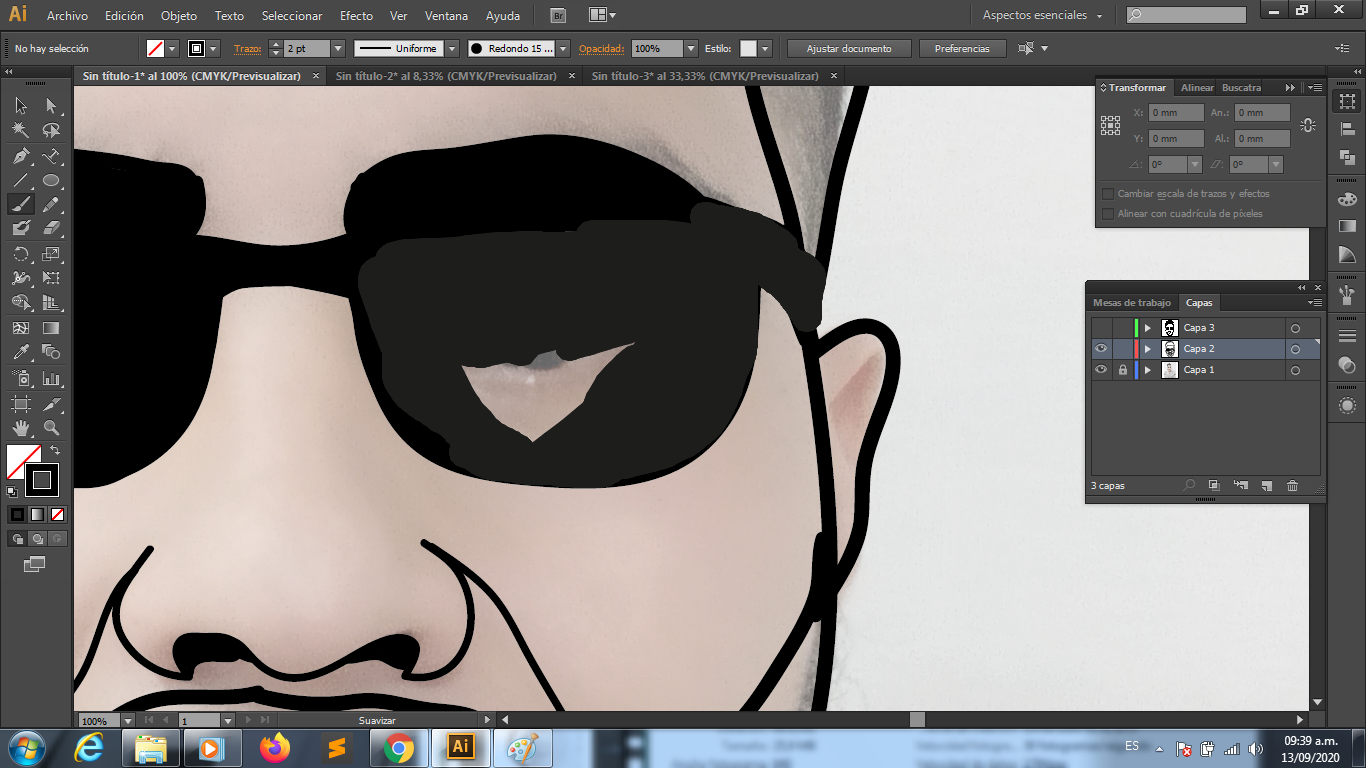This screenshot has height=768, width=1366.
Task: Open Estilo graphic style swatch
Action: [x=748, y=48]
